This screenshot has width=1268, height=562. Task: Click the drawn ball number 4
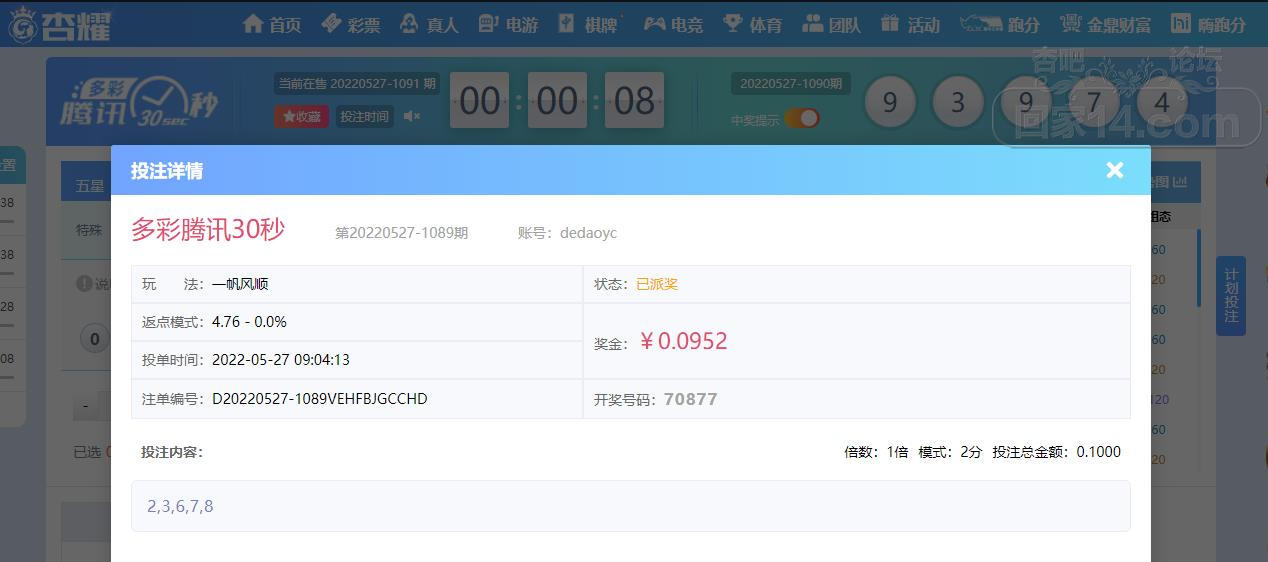click(x=1162, y=102)
